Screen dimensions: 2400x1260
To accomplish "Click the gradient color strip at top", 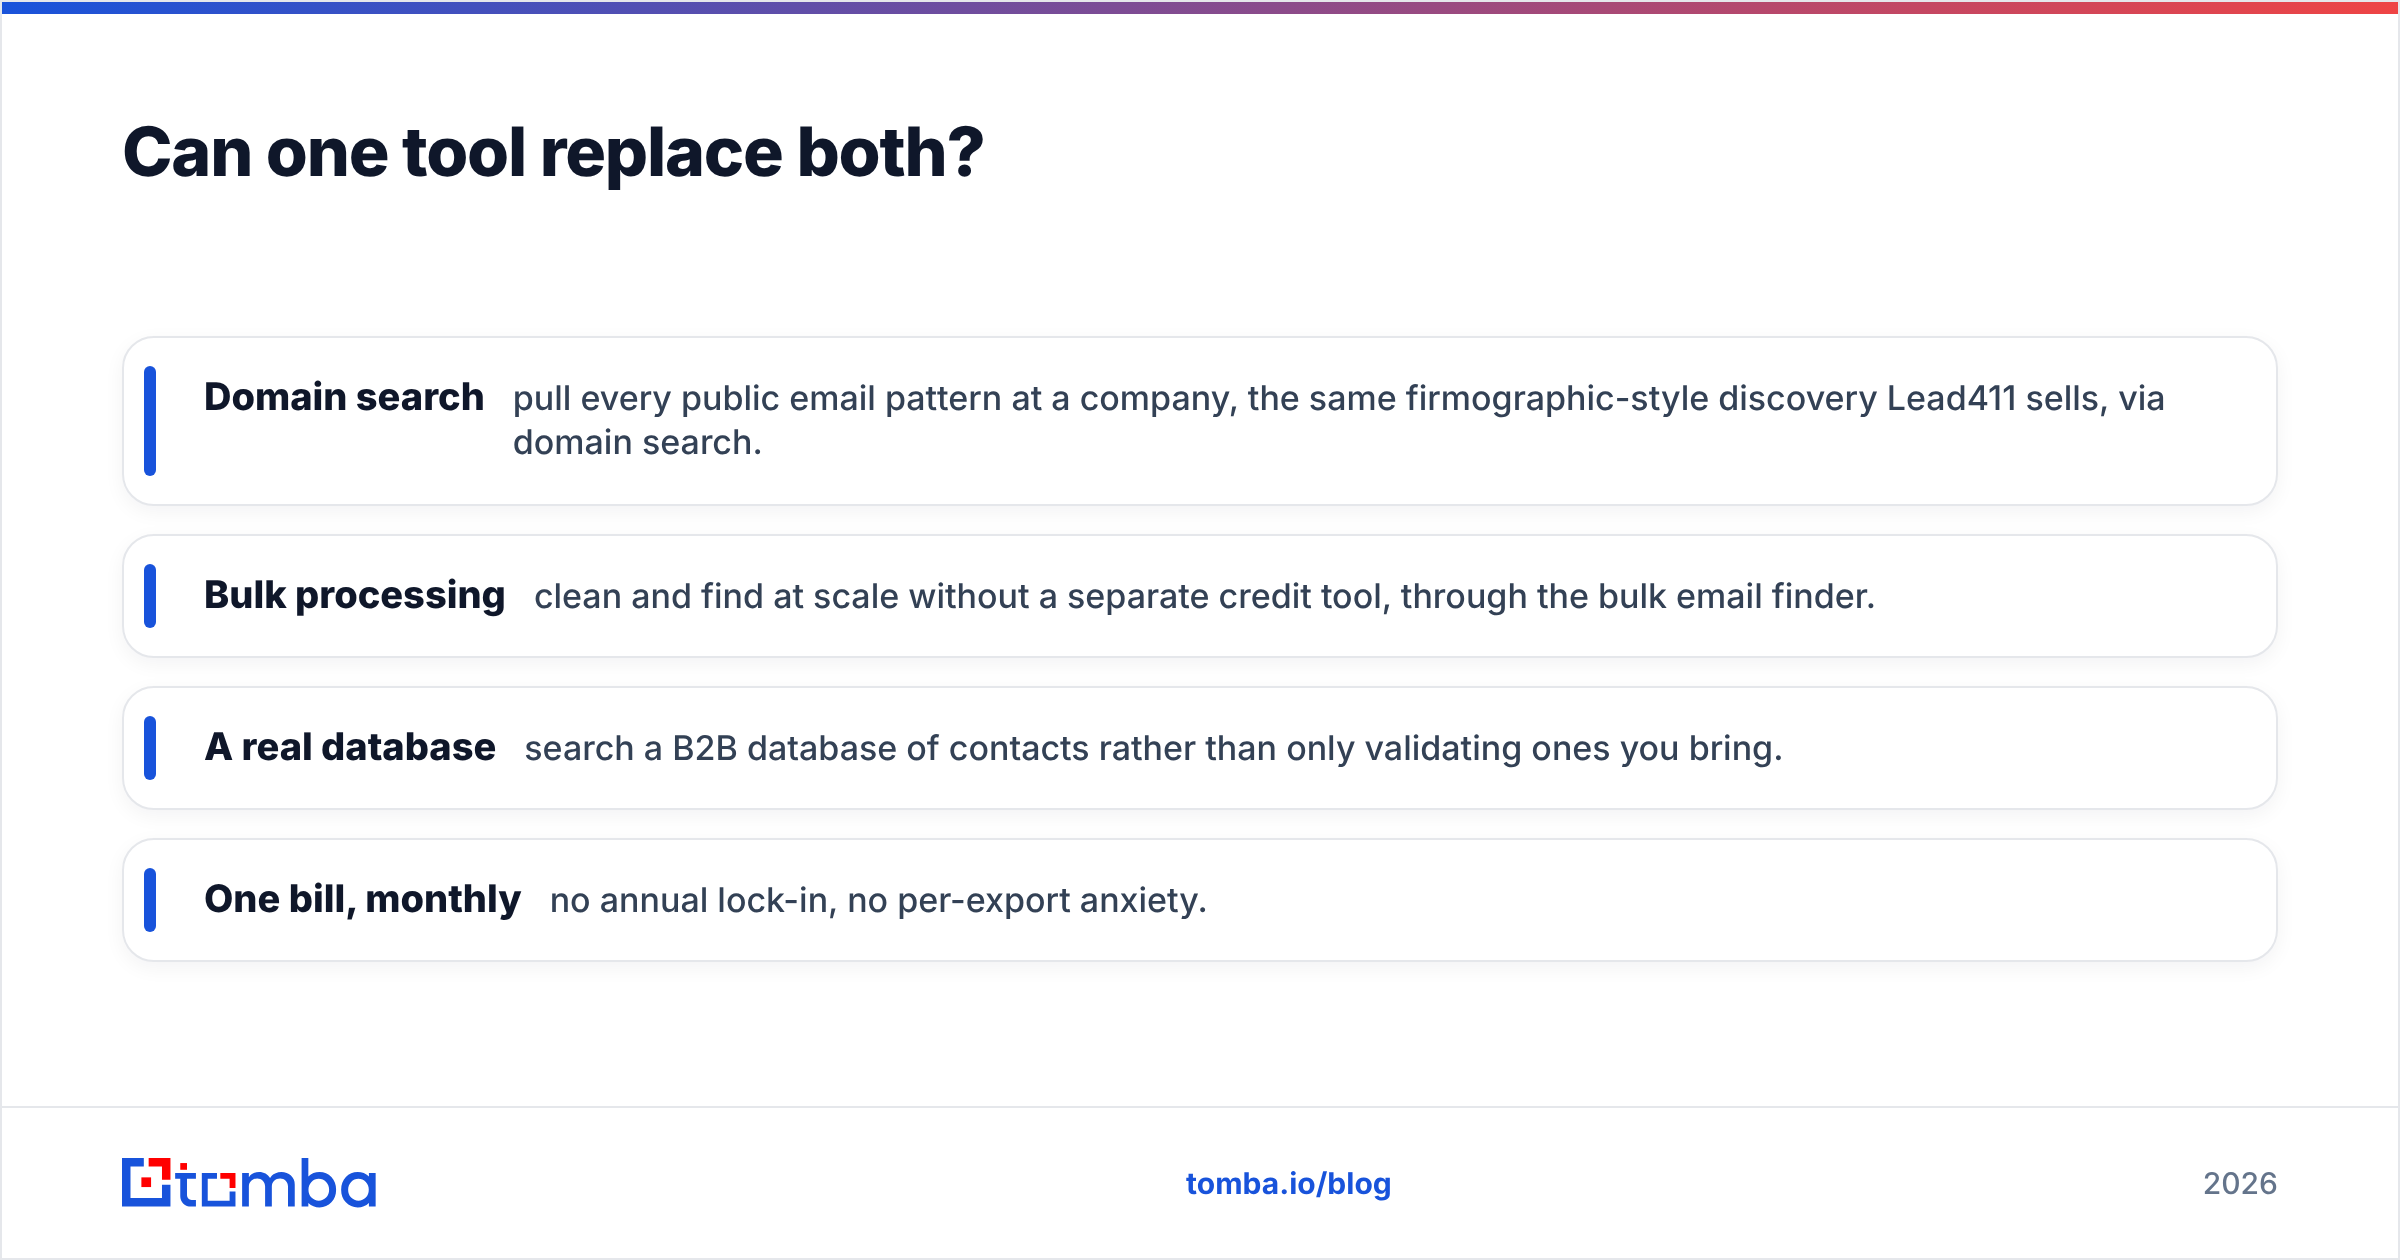I will coord(1200,7).
